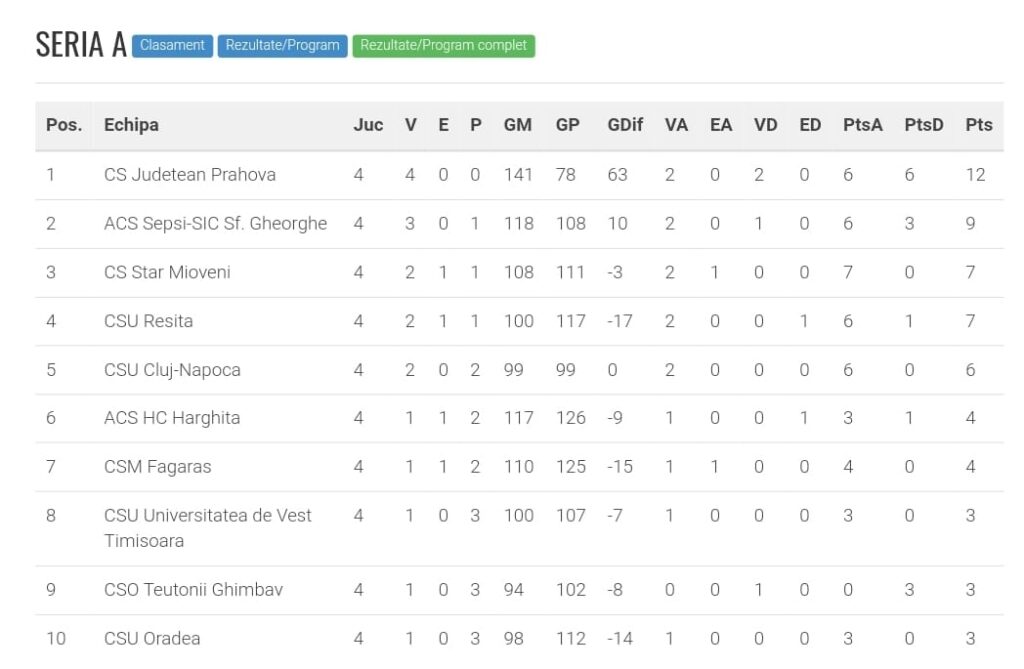Open the Clasament tab button
Screen dimensions: 1024x669
[172, 46]
